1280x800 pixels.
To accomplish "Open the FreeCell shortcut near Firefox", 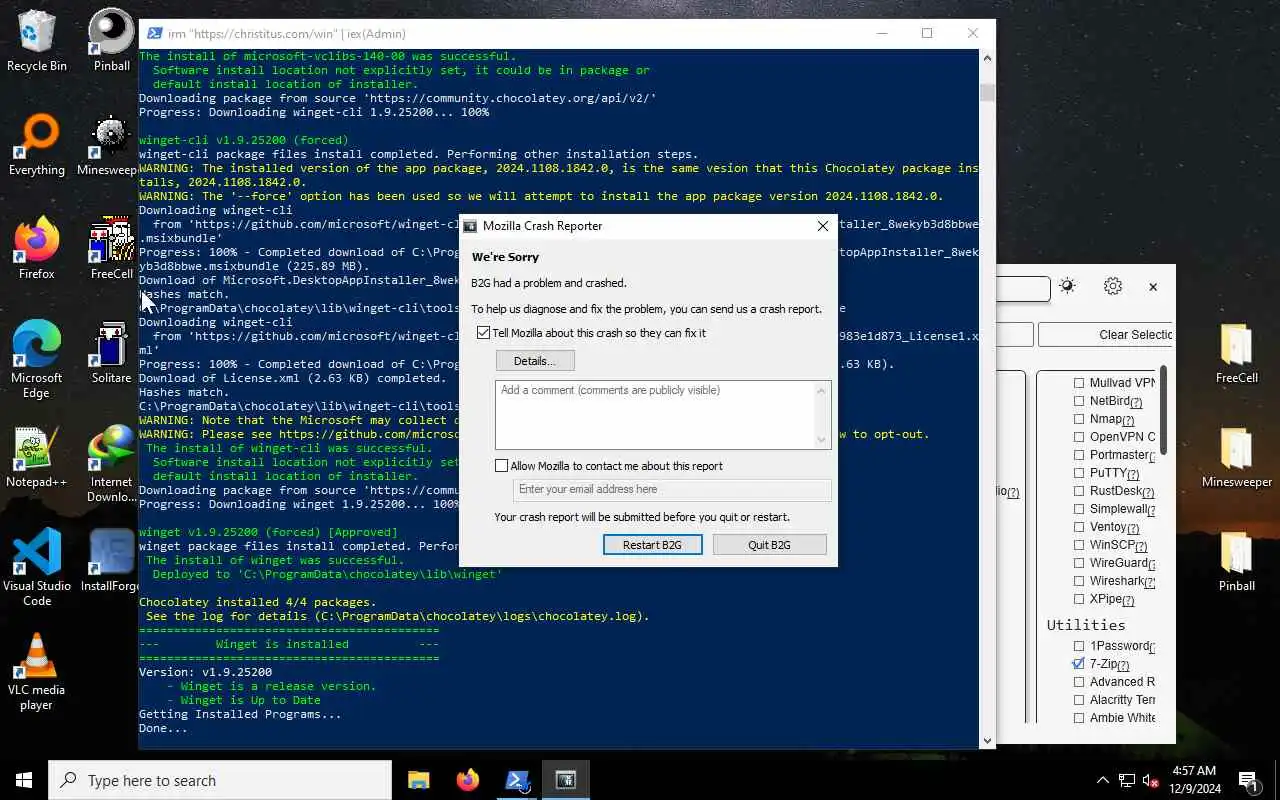I will pos(111,249).
